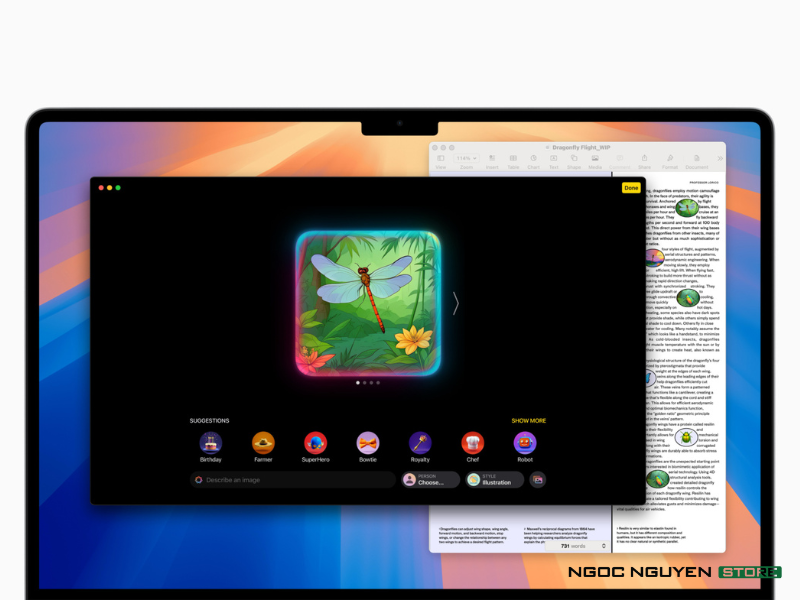Open the Media toolbar item in Pages
The width and height of the screenshot is (800, 600).
click(x=595, y=160)
